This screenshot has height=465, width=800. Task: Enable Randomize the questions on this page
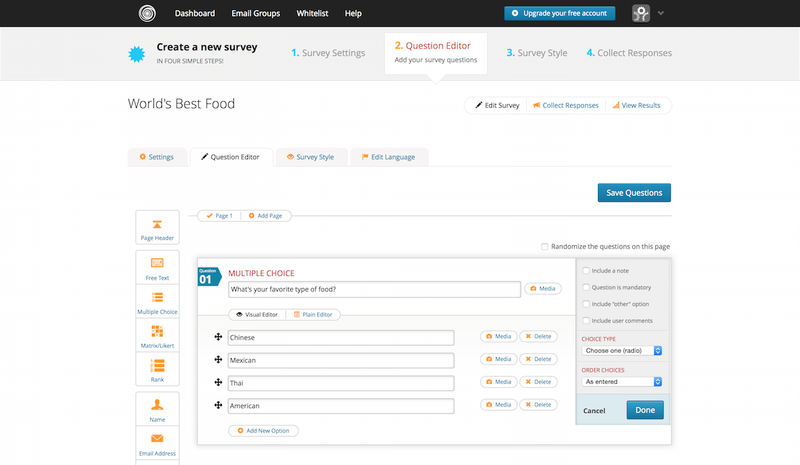[x=544, y=246]
